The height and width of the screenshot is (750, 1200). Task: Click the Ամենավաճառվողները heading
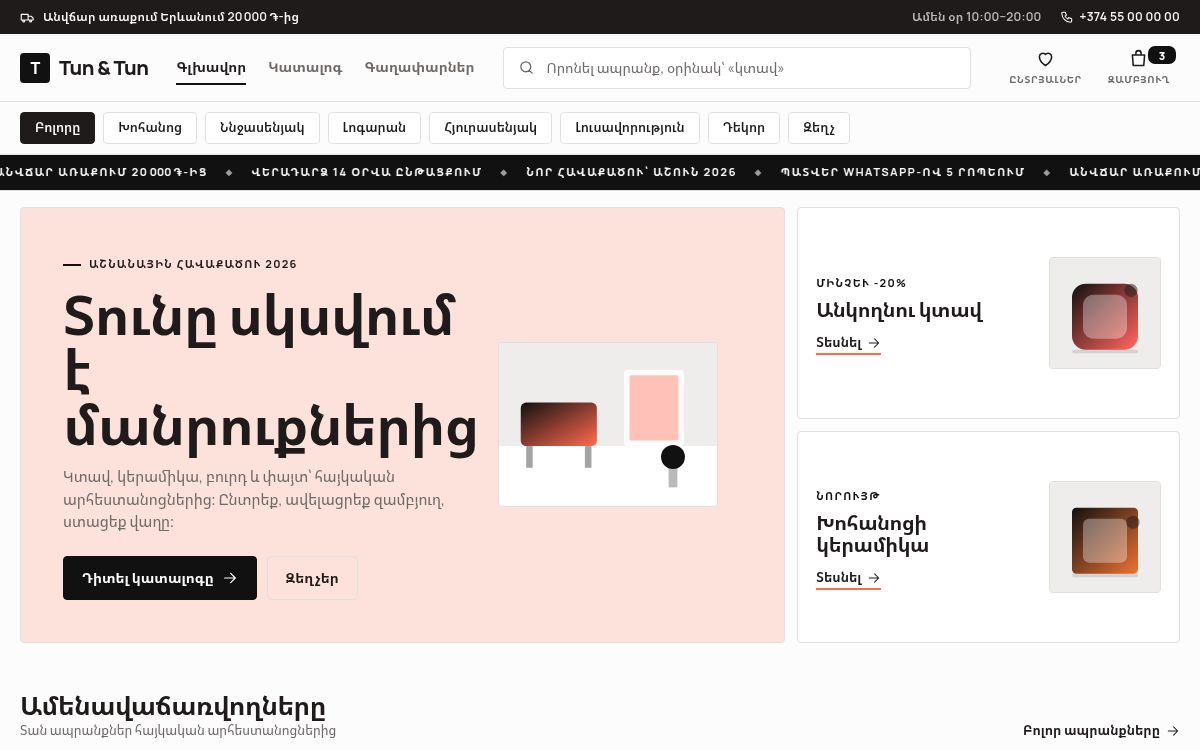(173, 706)
